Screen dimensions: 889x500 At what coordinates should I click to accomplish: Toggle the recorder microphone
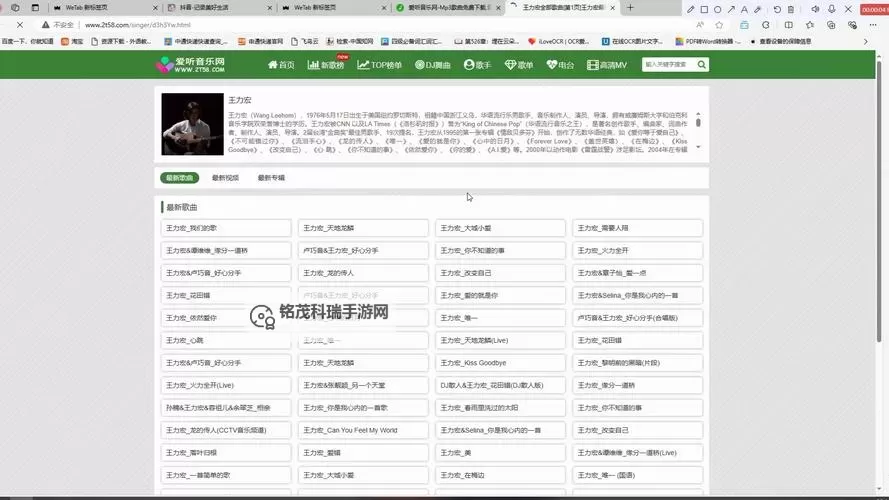[x=831, y=9]
